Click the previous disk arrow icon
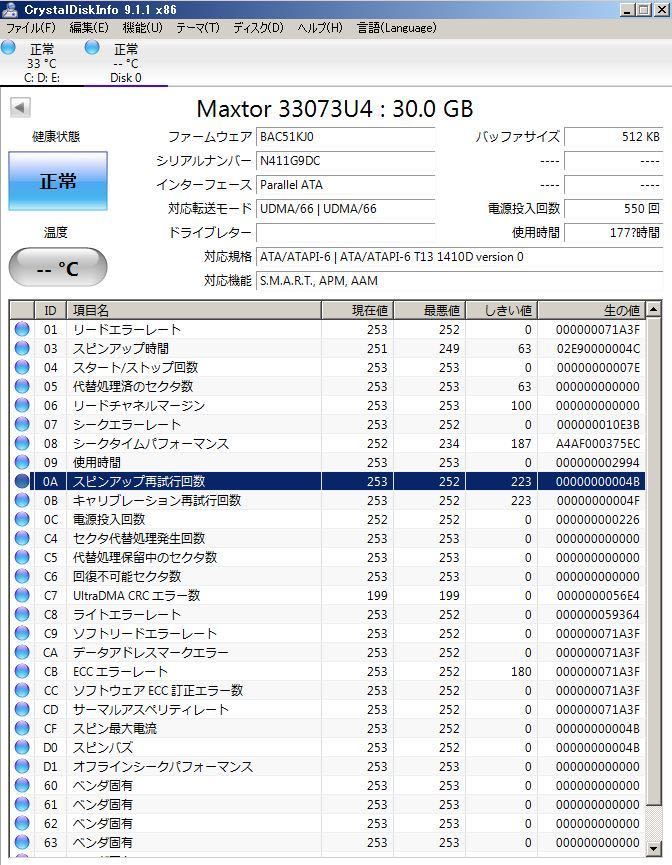 [20, 108]
